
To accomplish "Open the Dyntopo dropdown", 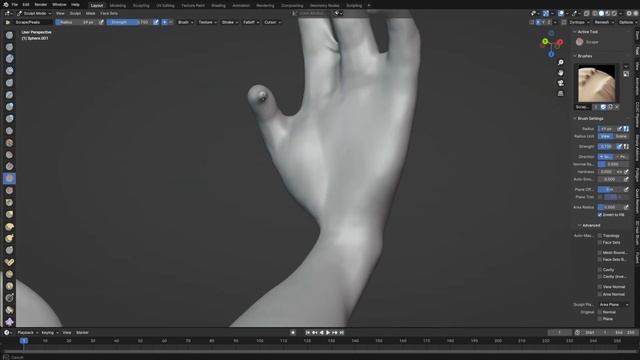I will [579, 22].
